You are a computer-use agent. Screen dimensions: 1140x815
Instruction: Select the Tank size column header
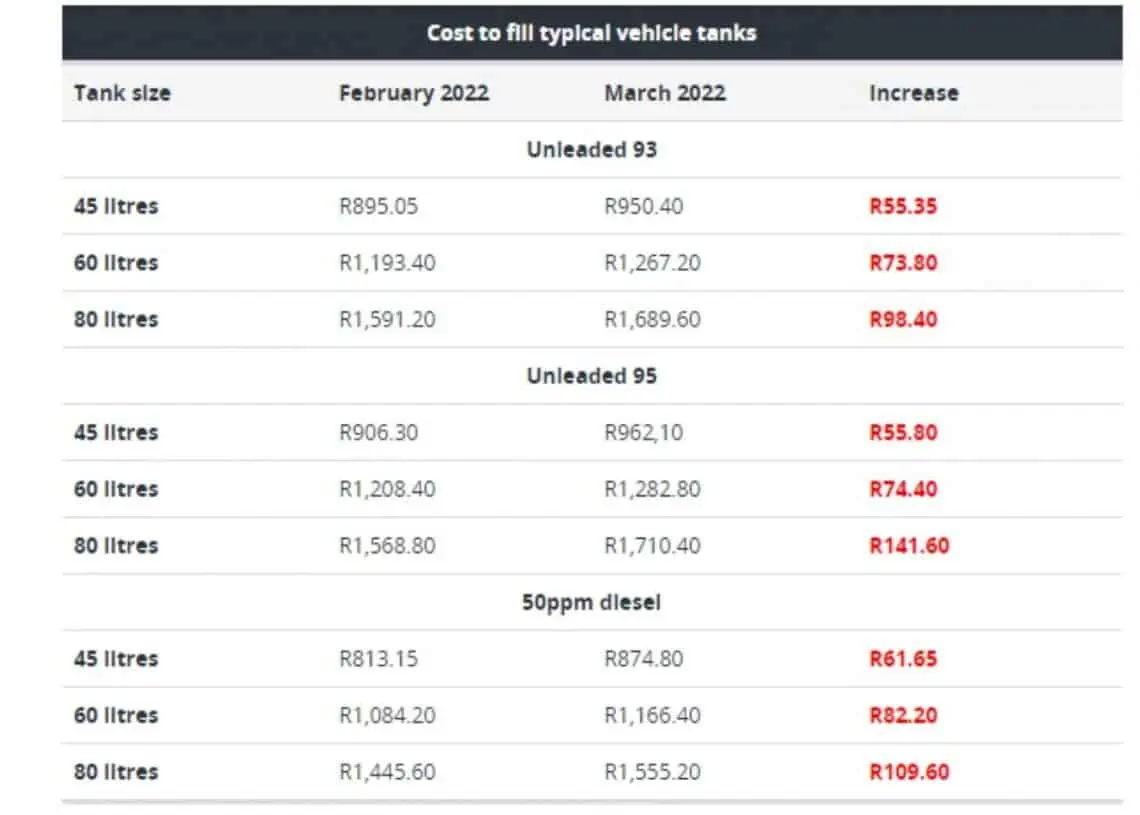pyautogui.click(x=122, y=93)
